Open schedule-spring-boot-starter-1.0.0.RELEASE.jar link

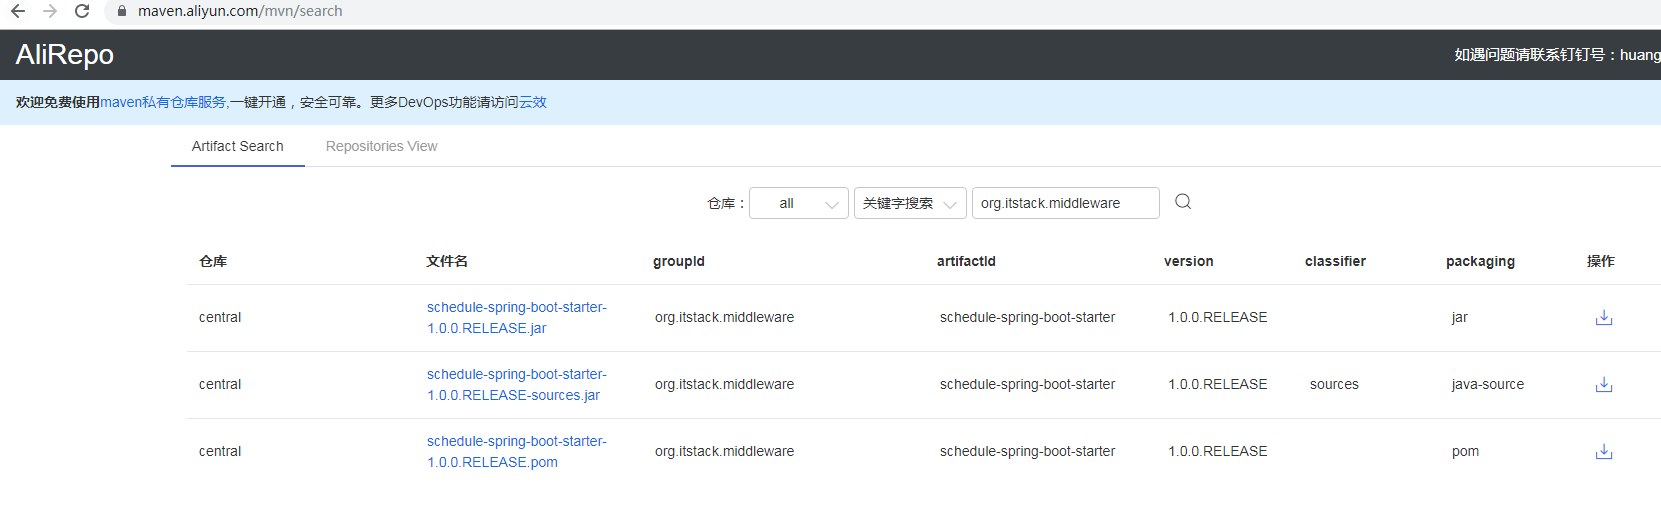pyautogui.click(x=517, y=318)
